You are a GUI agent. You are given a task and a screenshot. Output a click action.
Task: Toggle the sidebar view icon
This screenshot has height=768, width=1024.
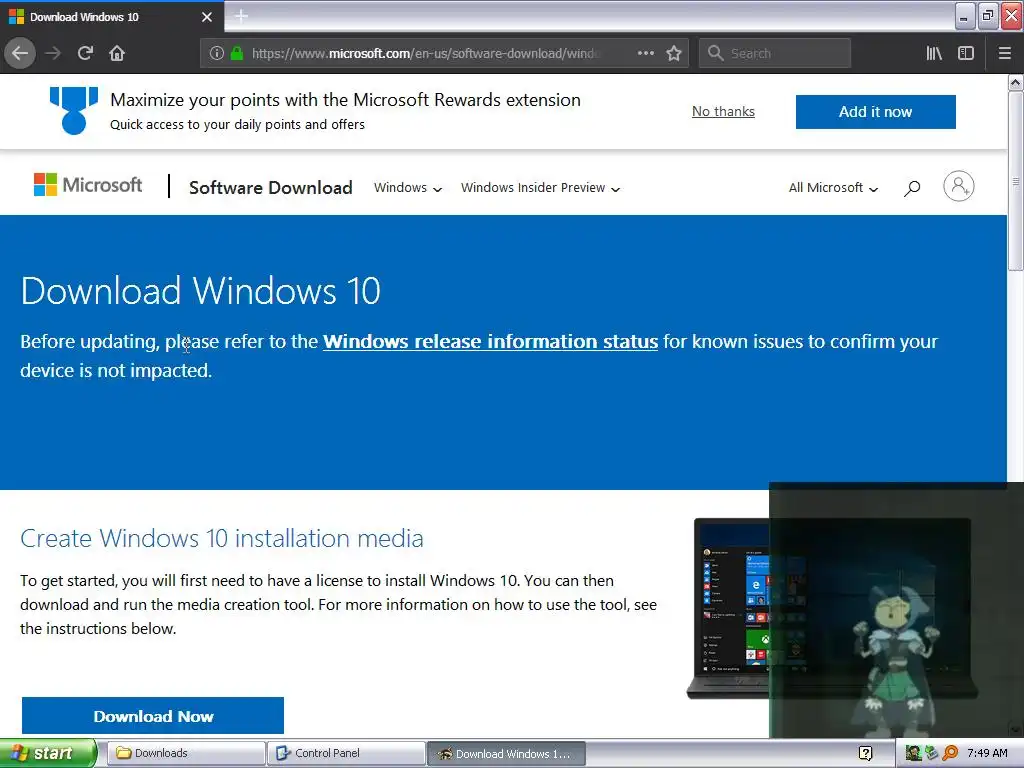pyautogui.click(x=966, y=53)
